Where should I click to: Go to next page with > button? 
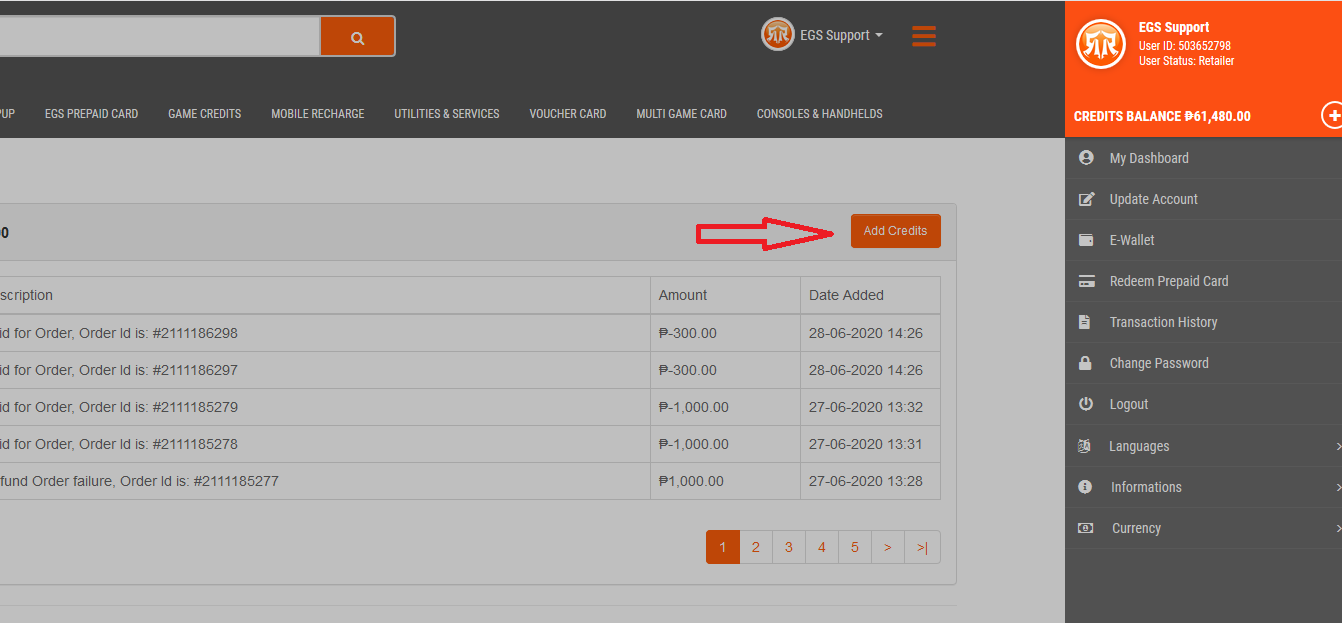[888, 547]
